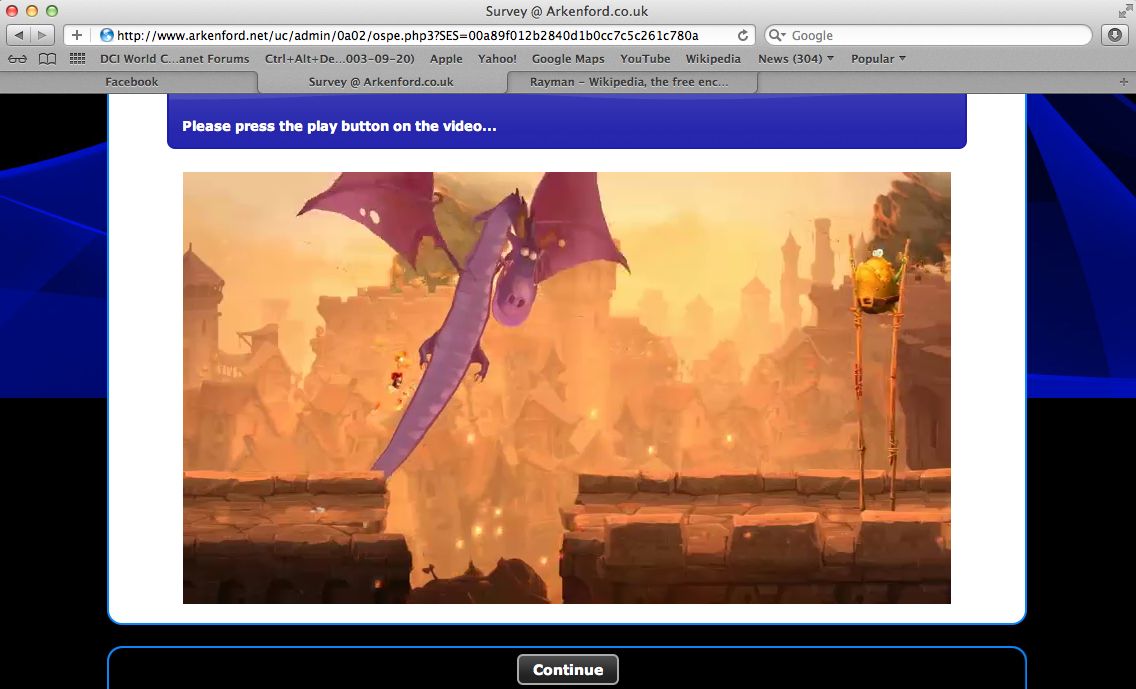Click the Safari back arrow button

tap(19, 35)
